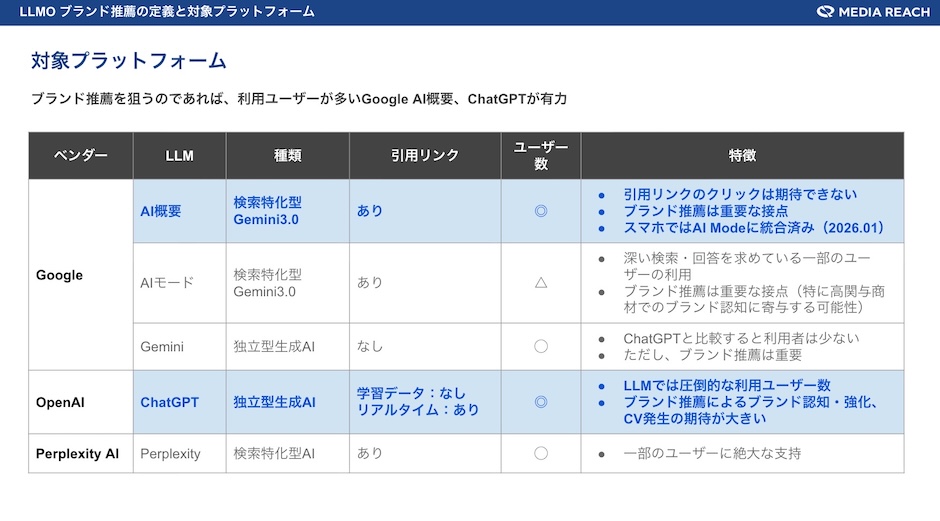Click the double-circle symbol in ChatGPT row
940x521 pixels.
[541, 402]
